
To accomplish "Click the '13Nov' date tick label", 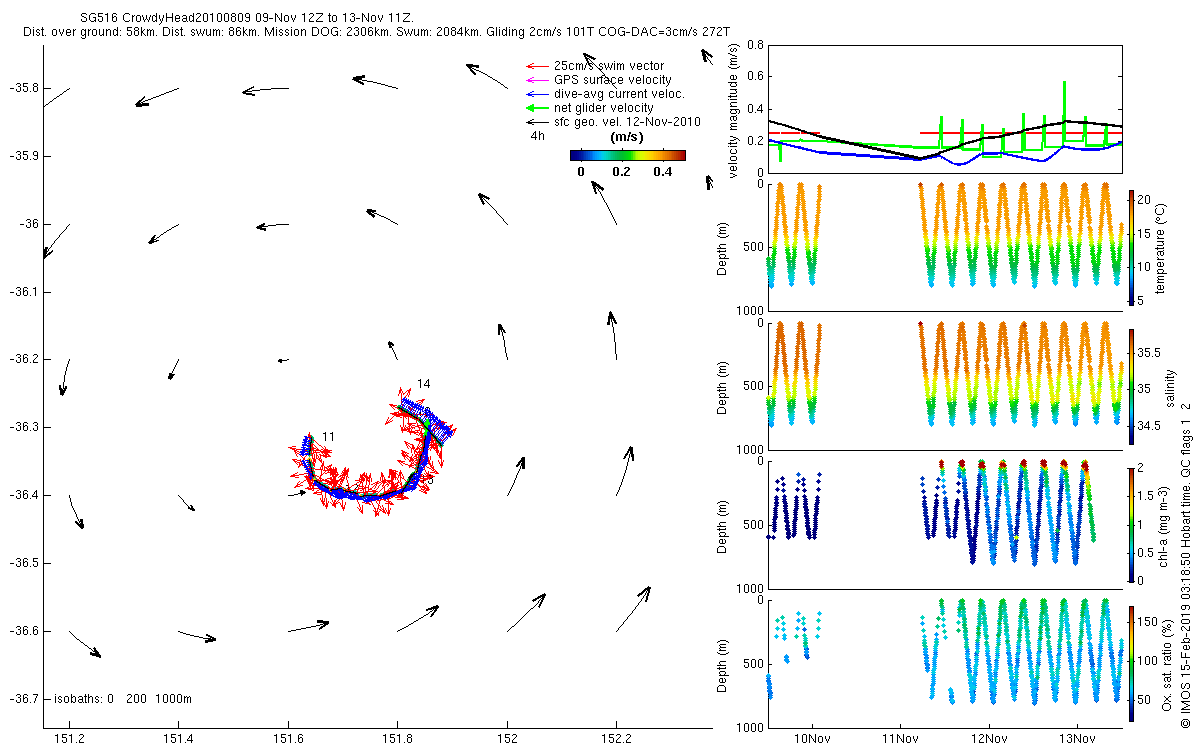I will (x=1077, y=739).
